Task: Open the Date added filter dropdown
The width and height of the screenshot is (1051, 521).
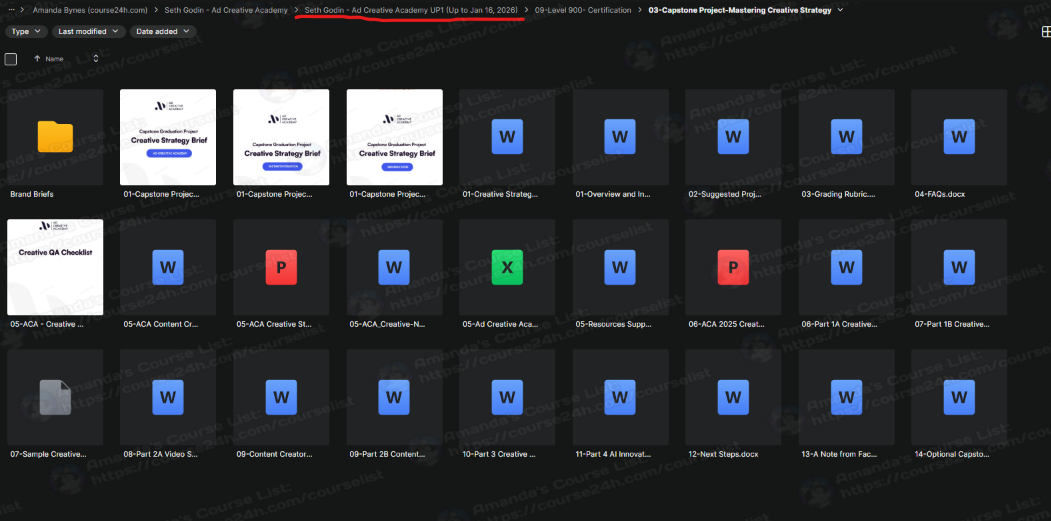Action: click(162, 31)
